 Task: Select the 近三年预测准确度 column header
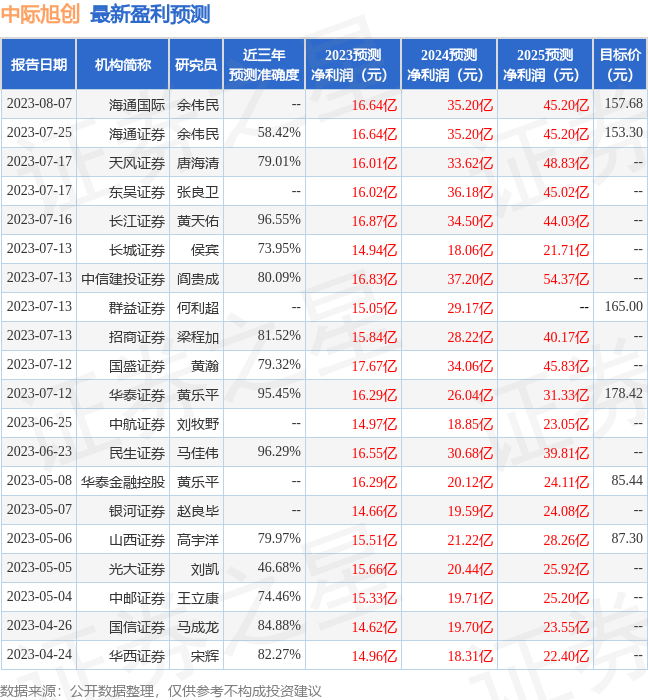(264, 64)
